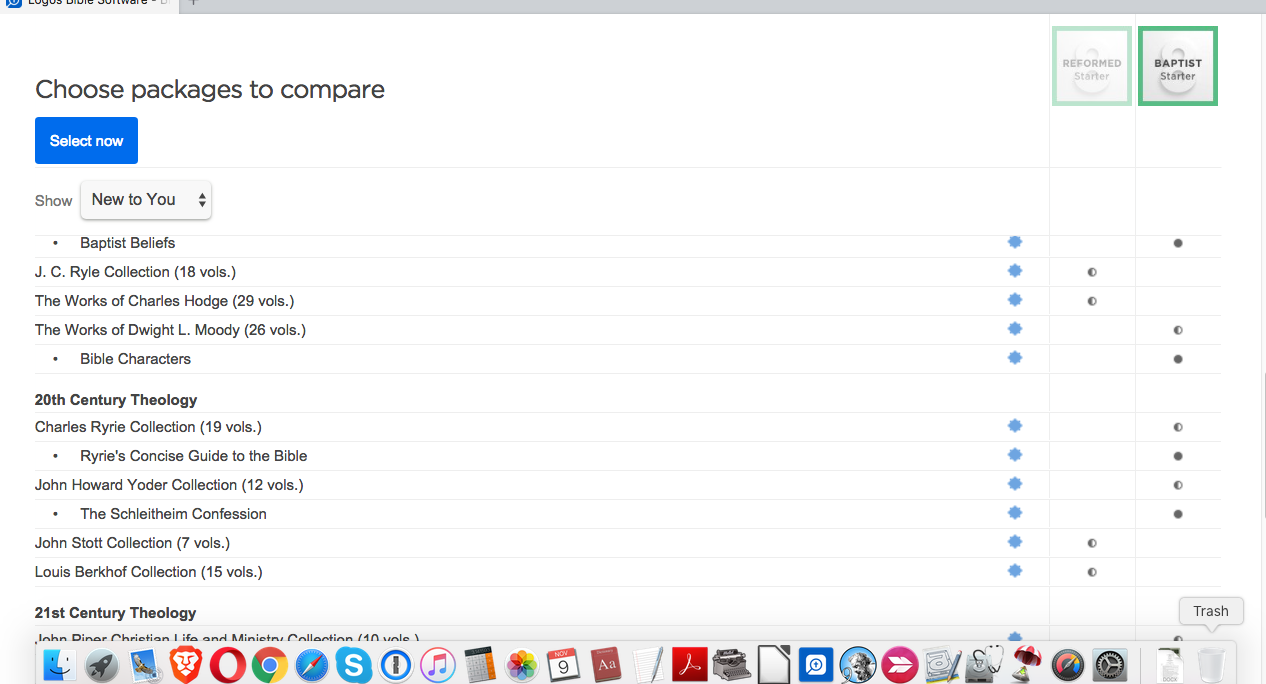The image size is (1266, 684).
Task: Open Mail app with eagle stamp icon
Action: (144, 664)
